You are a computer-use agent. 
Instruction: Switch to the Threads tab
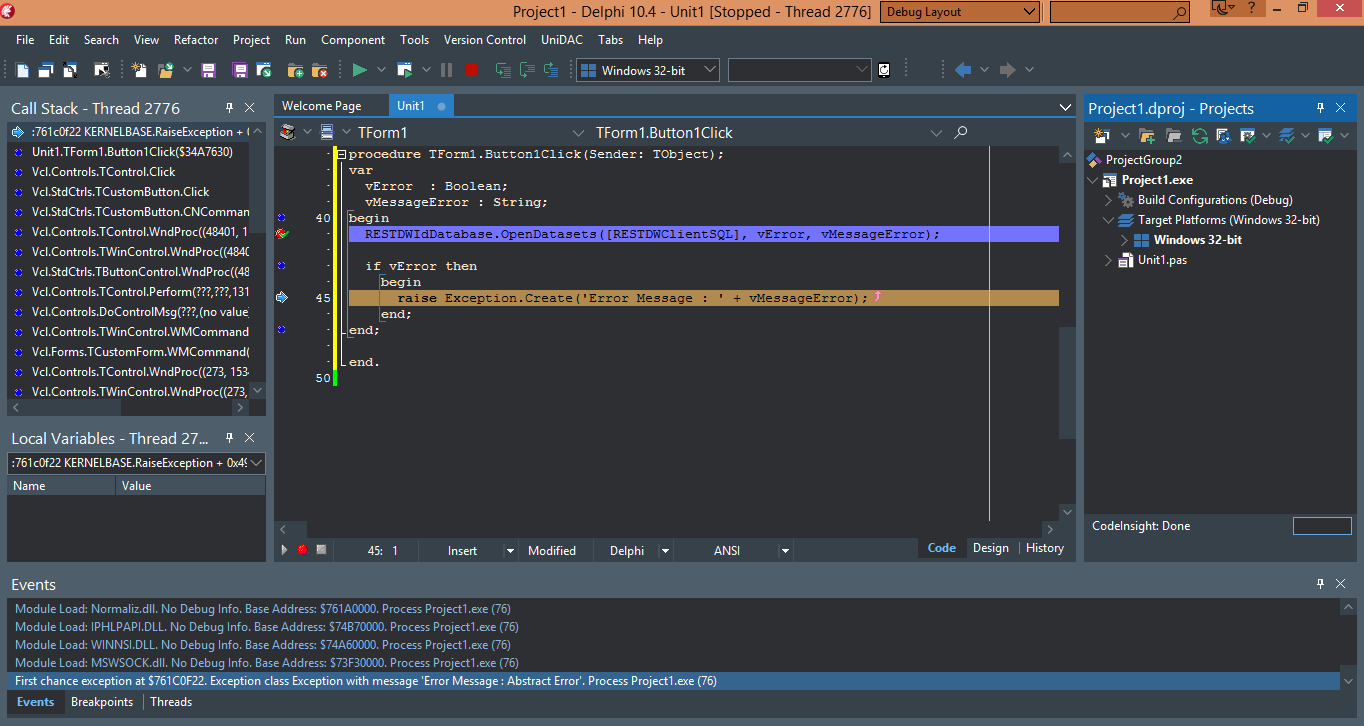[171, 702]
